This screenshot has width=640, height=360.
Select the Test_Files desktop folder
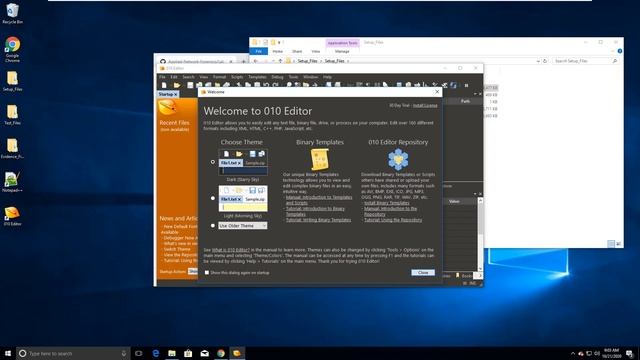click(x=12, y=114)
